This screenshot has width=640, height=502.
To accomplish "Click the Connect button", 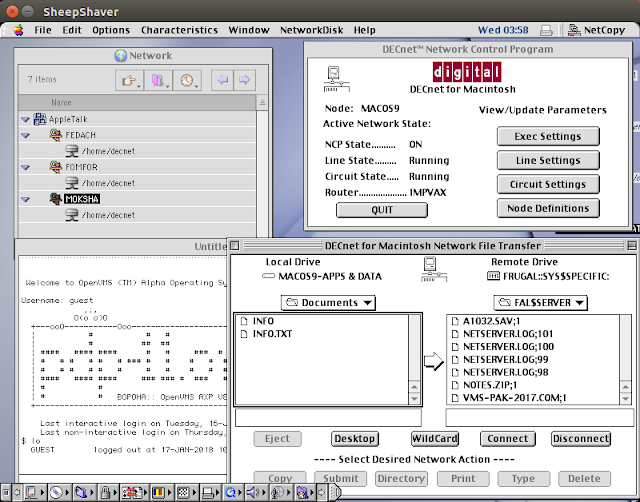I will coord(507,439).
